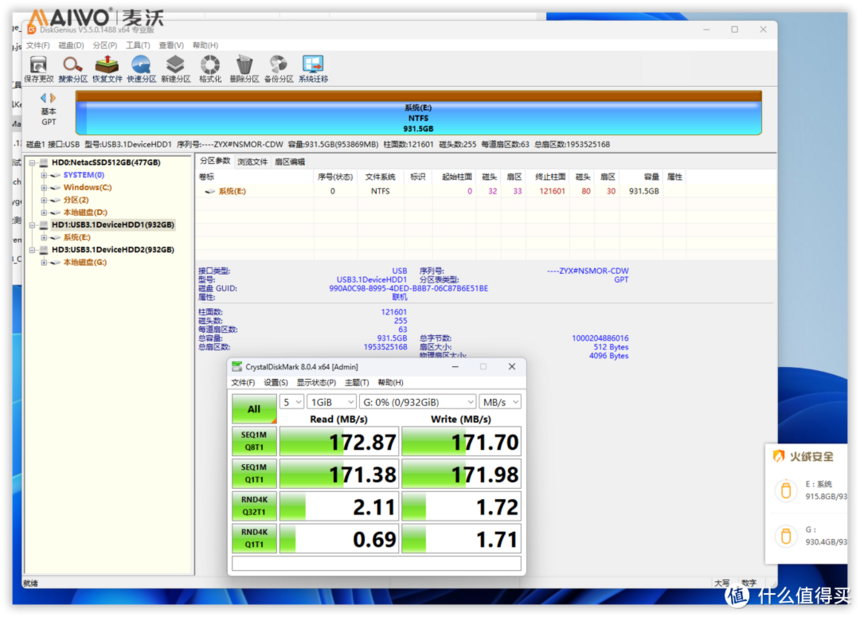The width and height of the screenshot is (860, 617).
Task: Collapse the HD3:USB3.1DeviceHDD2 tree node
Action: 32,250
